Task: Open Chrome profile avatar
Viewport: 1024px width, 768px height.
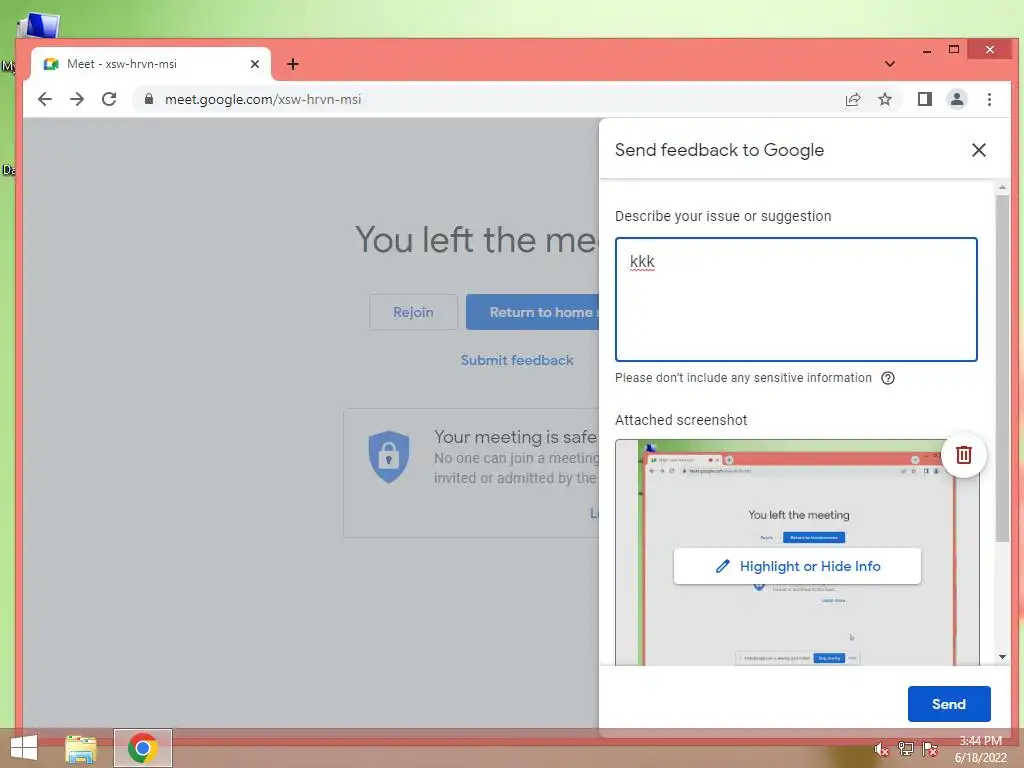Action: tap(957, 99)
